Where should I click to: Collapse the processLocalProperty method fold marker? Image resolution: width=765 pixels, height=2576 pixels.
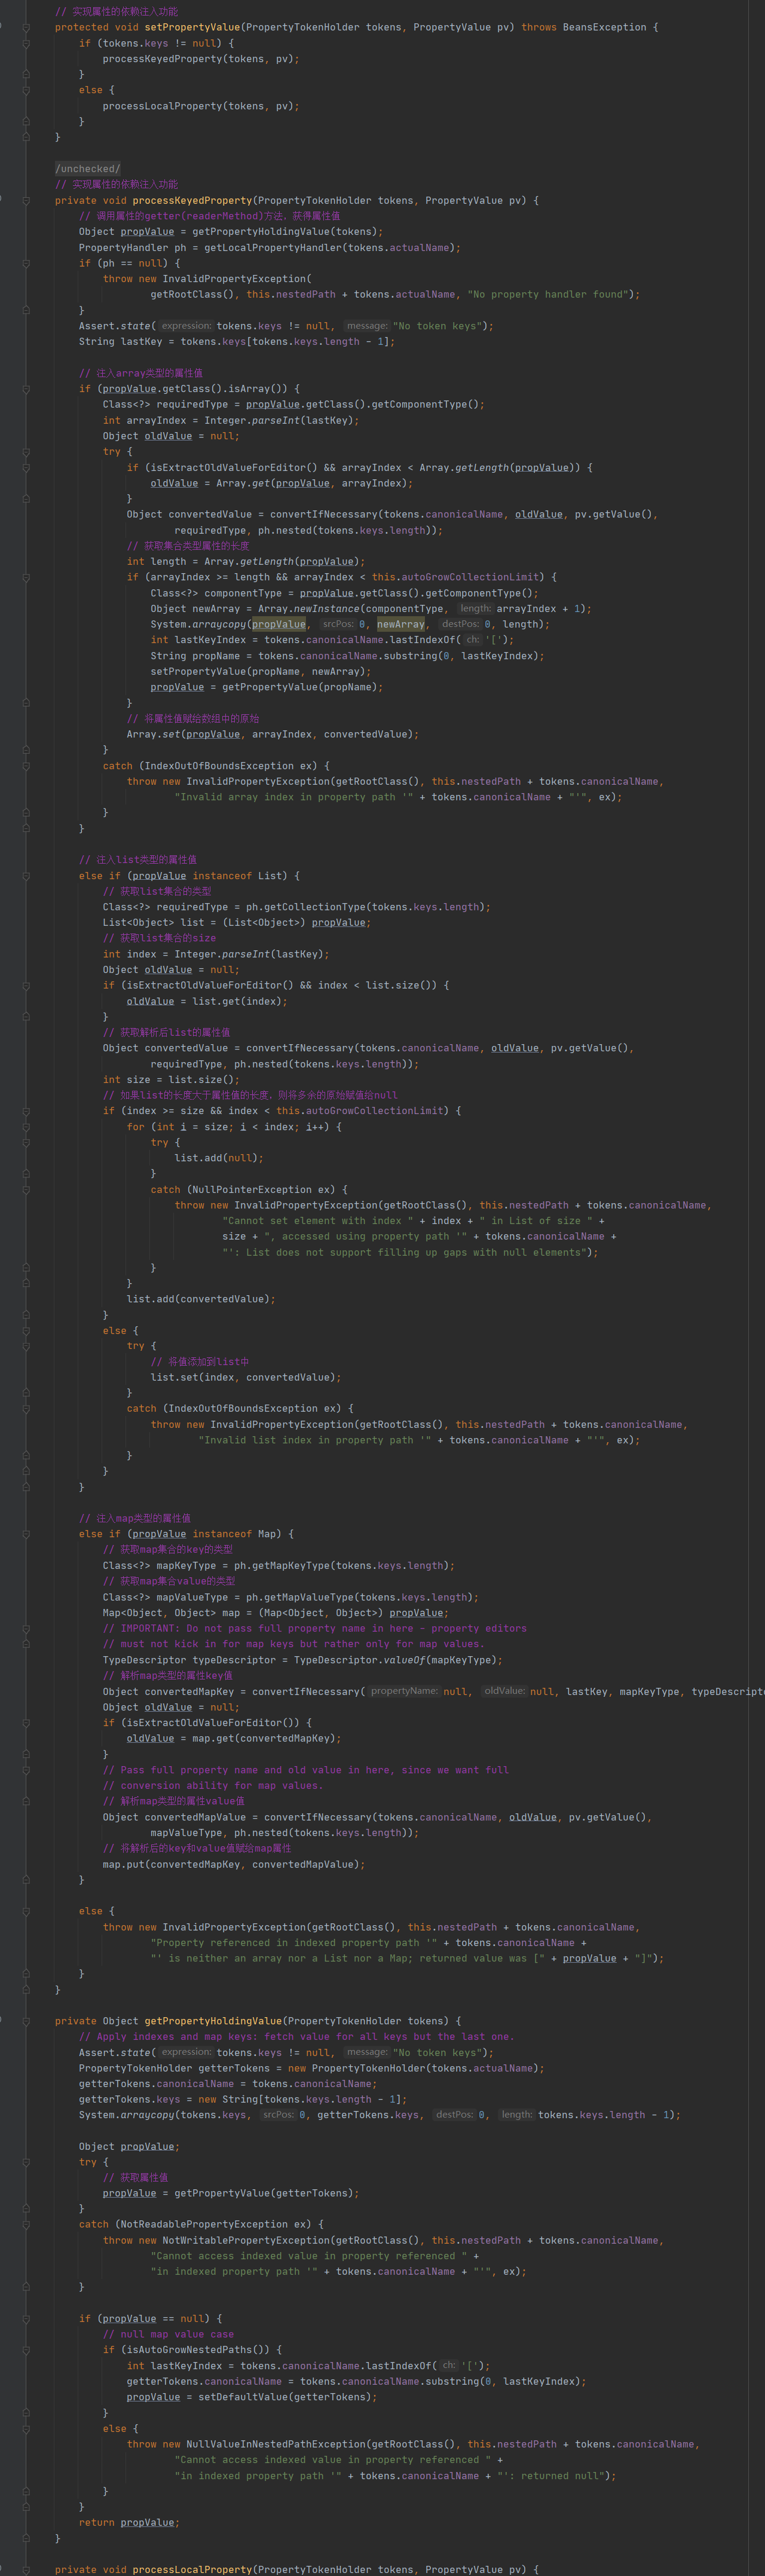pos(26,2569)
